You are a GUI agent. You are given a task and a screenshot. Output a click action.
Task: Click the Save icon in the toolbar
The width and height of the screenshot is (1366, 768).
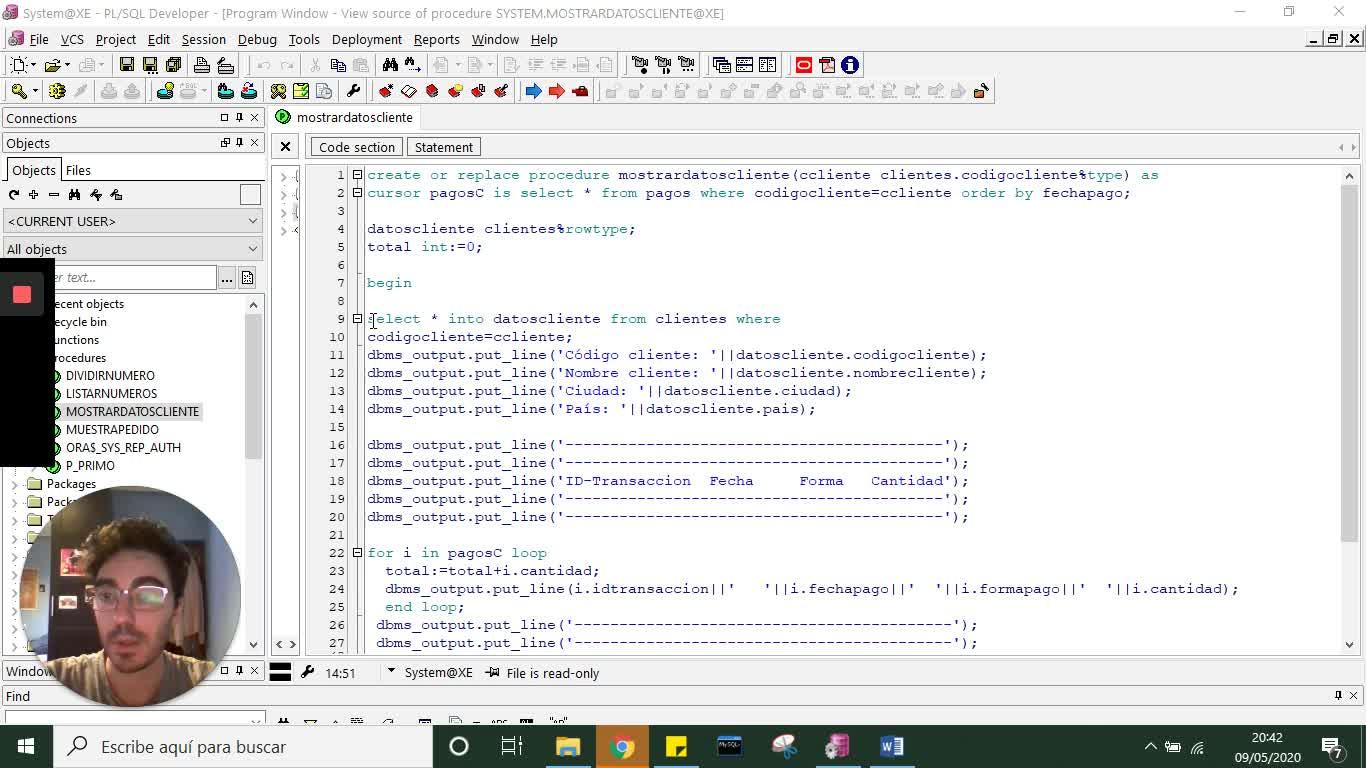coord(127,65)
